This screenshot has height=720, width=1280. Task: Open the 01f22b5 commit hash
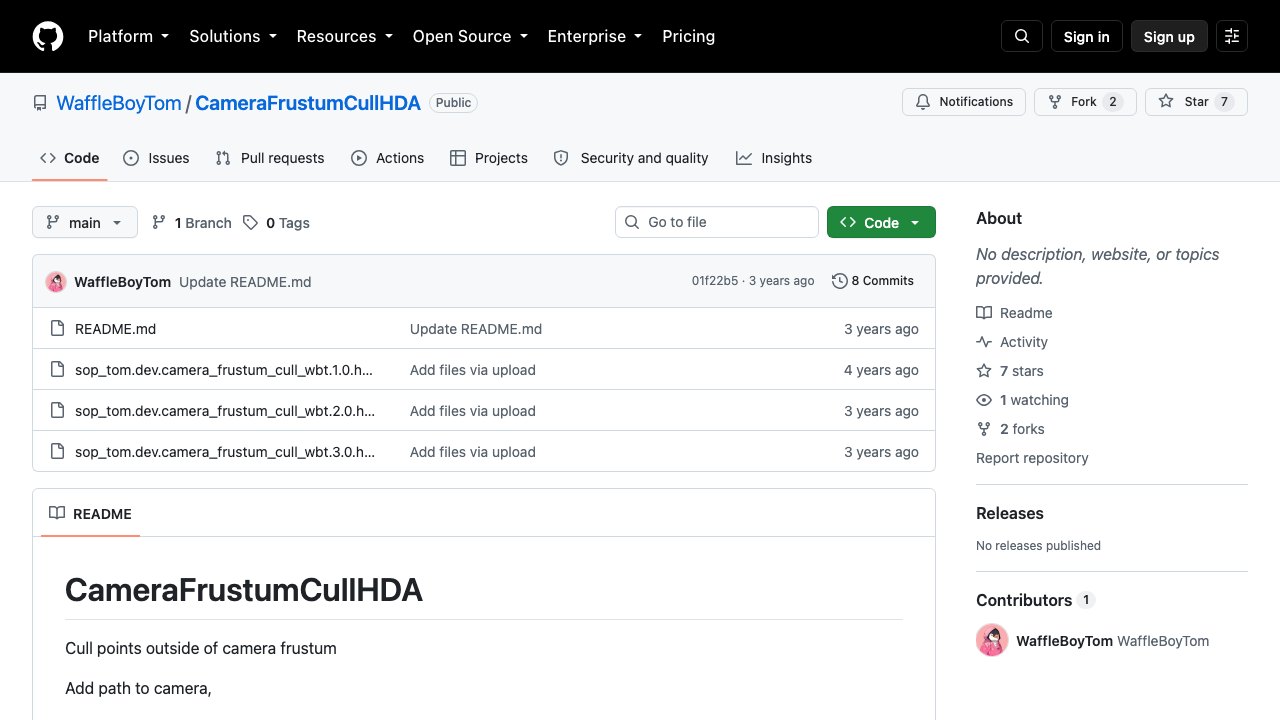point(715,281)
